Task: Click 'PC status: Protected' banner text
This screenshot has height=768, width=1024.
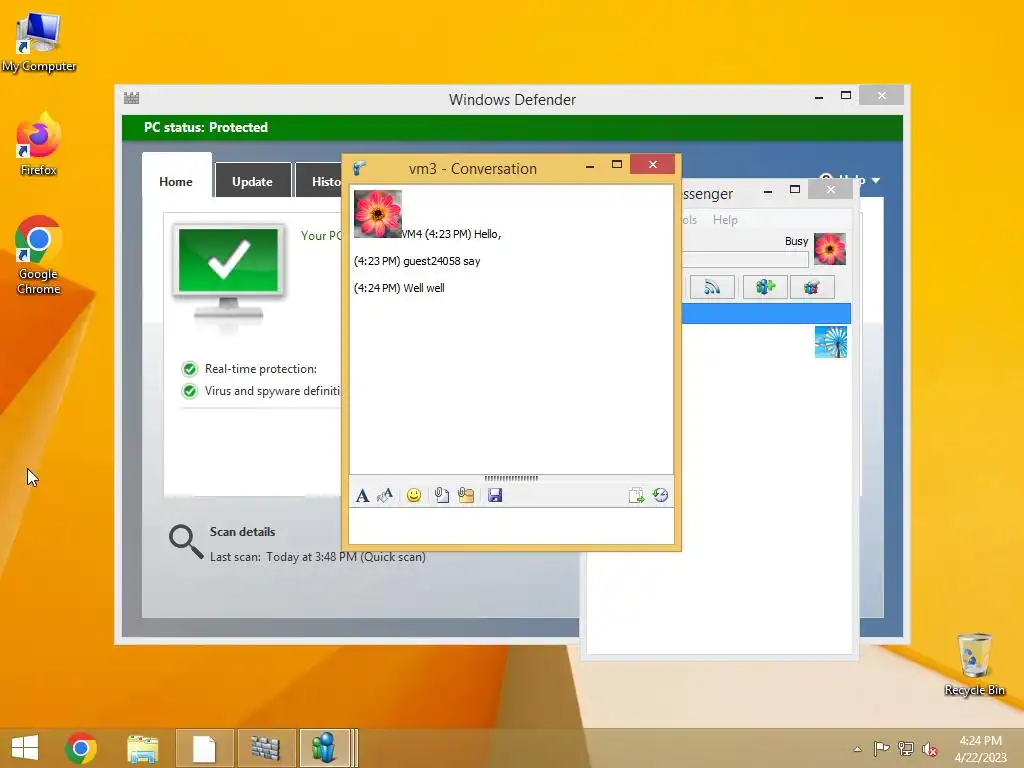Action: [x=206, y=127]
